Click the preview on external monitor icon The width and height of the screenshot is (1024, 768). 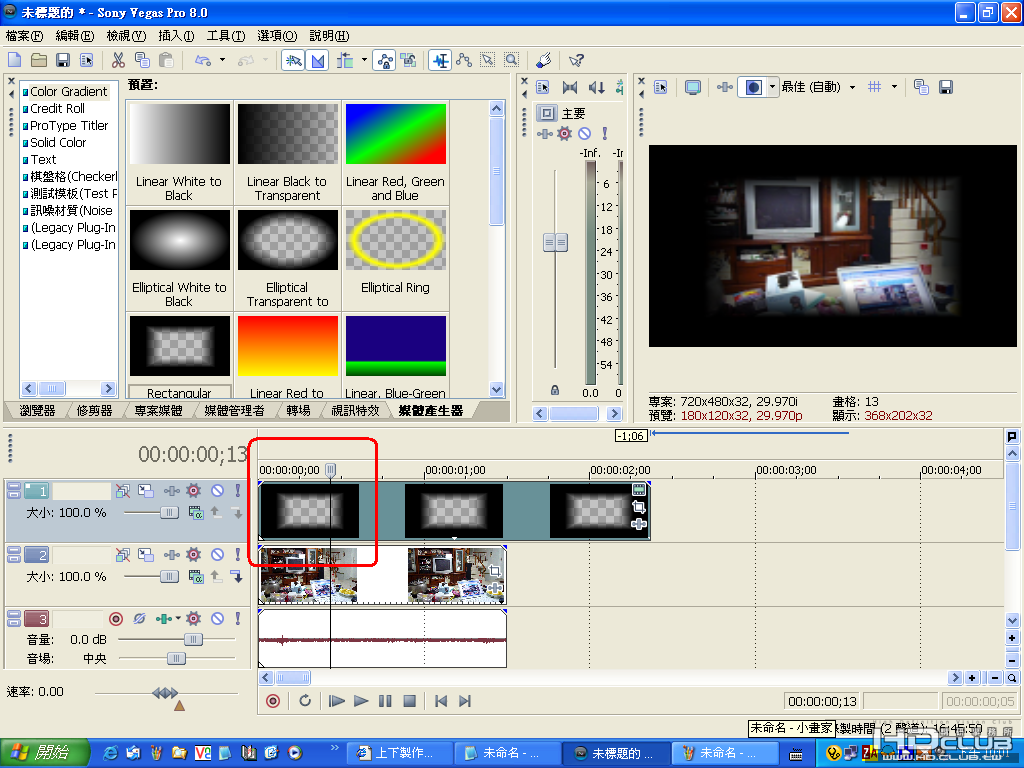[692, 87]
